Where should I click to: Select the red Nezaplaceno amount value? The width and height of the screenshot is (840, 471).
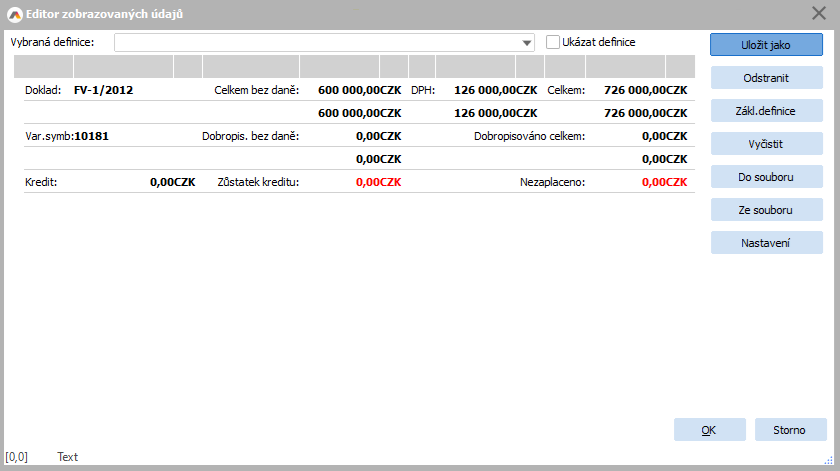click(x=664, y=183)
